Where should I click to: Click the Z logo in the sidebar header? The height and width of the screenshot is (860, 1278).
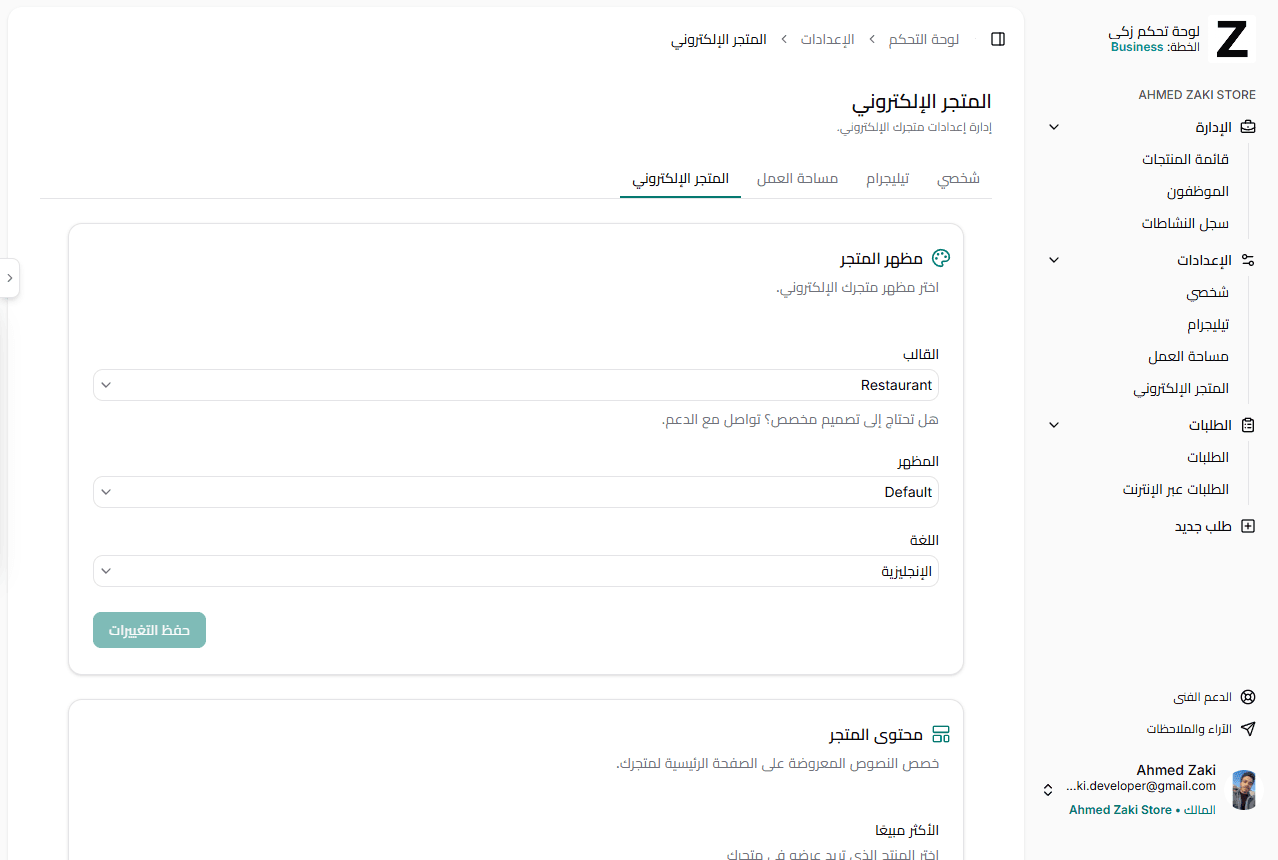(1232, 39)
